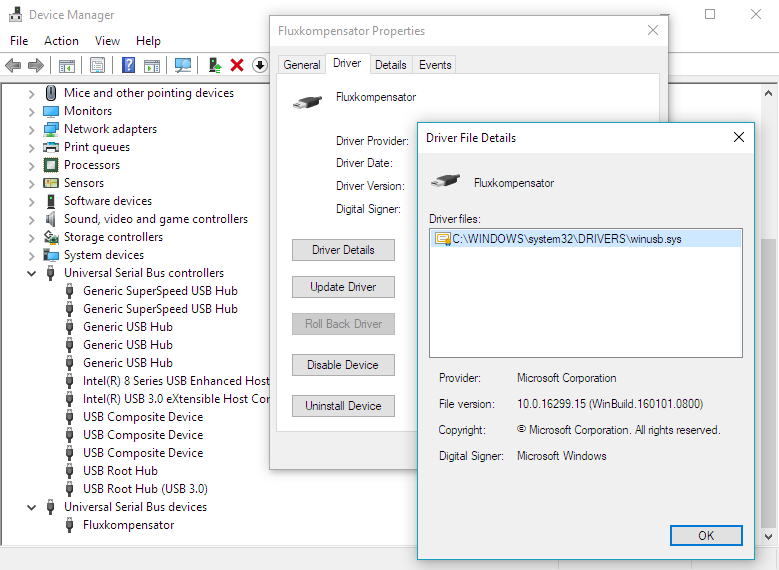Expand Mice and other pointing devices
Viewport: 779px width, 570px height.
click(31, 93)
